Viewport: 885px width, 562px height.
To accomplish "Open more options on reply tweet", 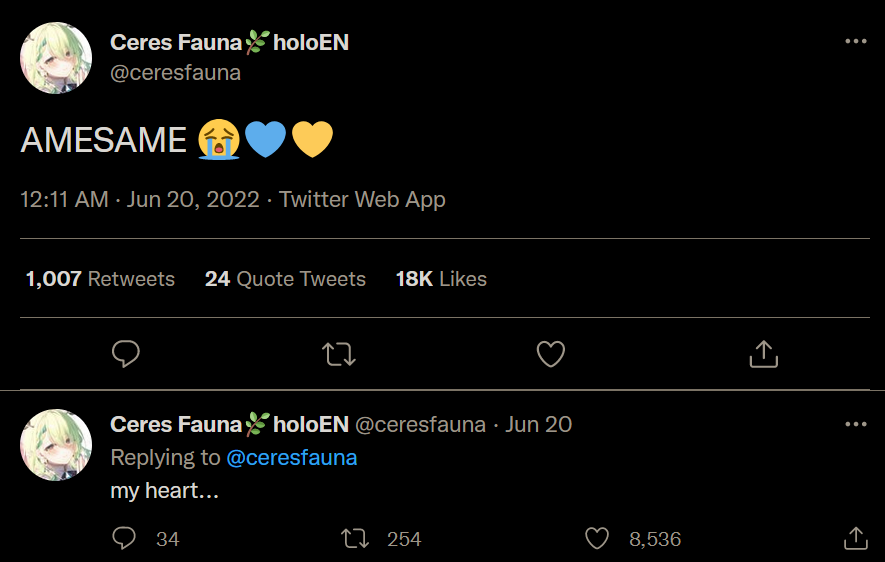I will [x=856, y=424].
